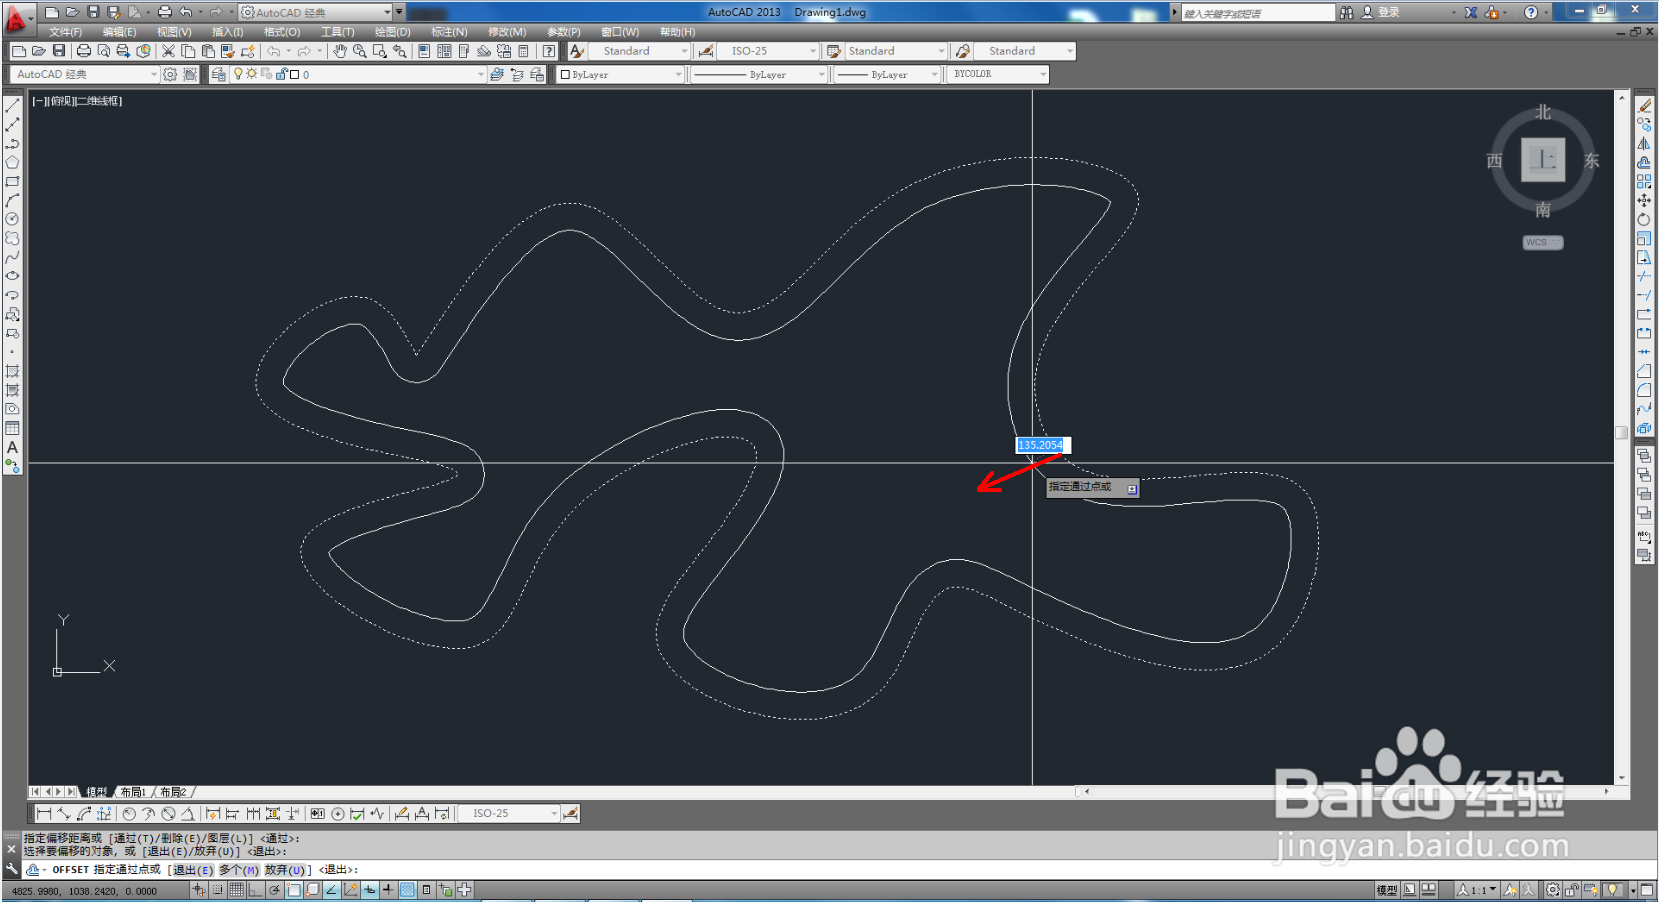Choose the Rectangle draw tool

click(x=12, y=181)
